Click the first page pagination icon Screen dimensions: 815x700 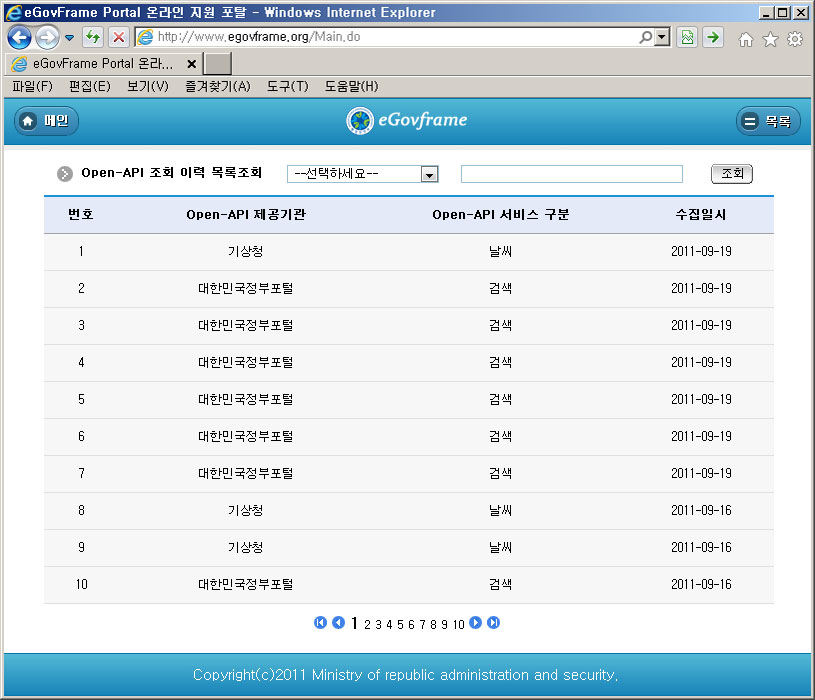(x=320, y=623)
